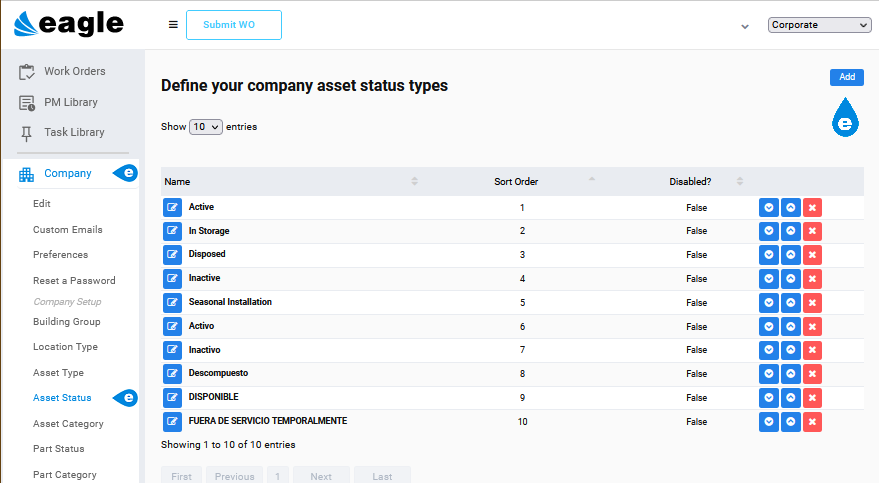Click the edit icon for Active status

tap(172, 207)
